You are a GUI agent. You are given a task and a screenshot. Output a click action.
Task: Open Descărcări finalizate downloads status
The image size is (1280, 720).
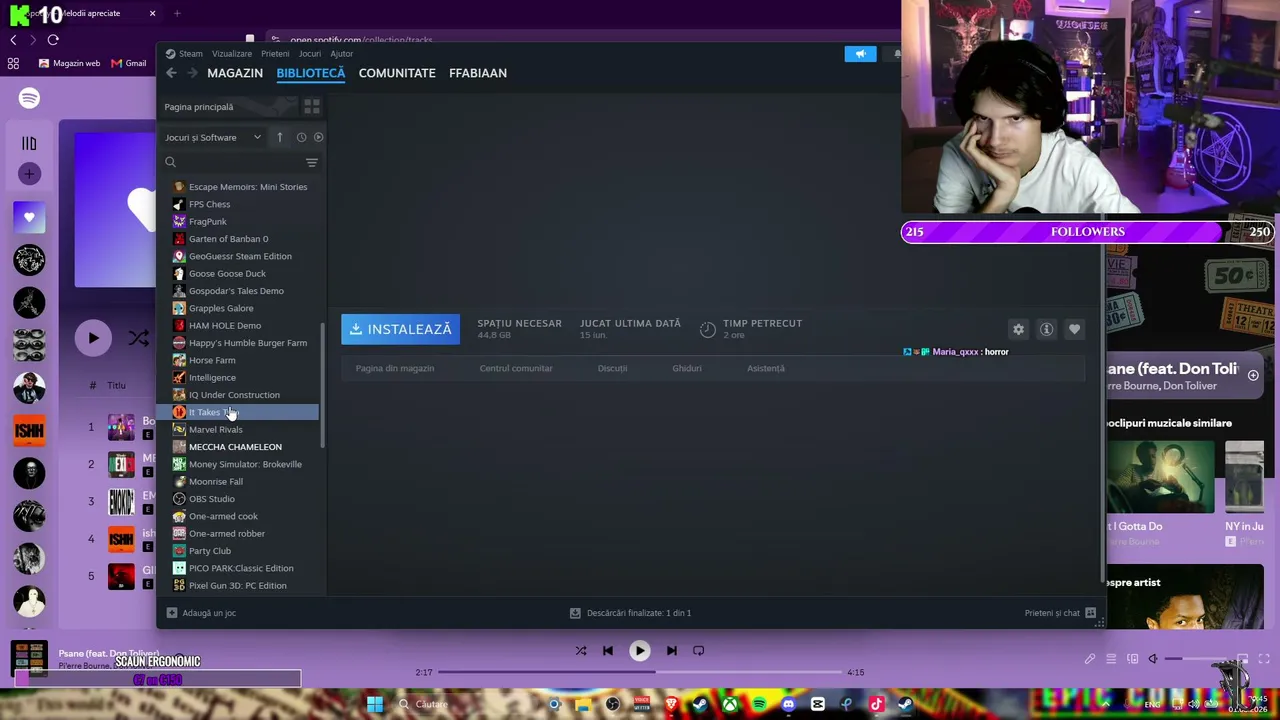(630, 613)
